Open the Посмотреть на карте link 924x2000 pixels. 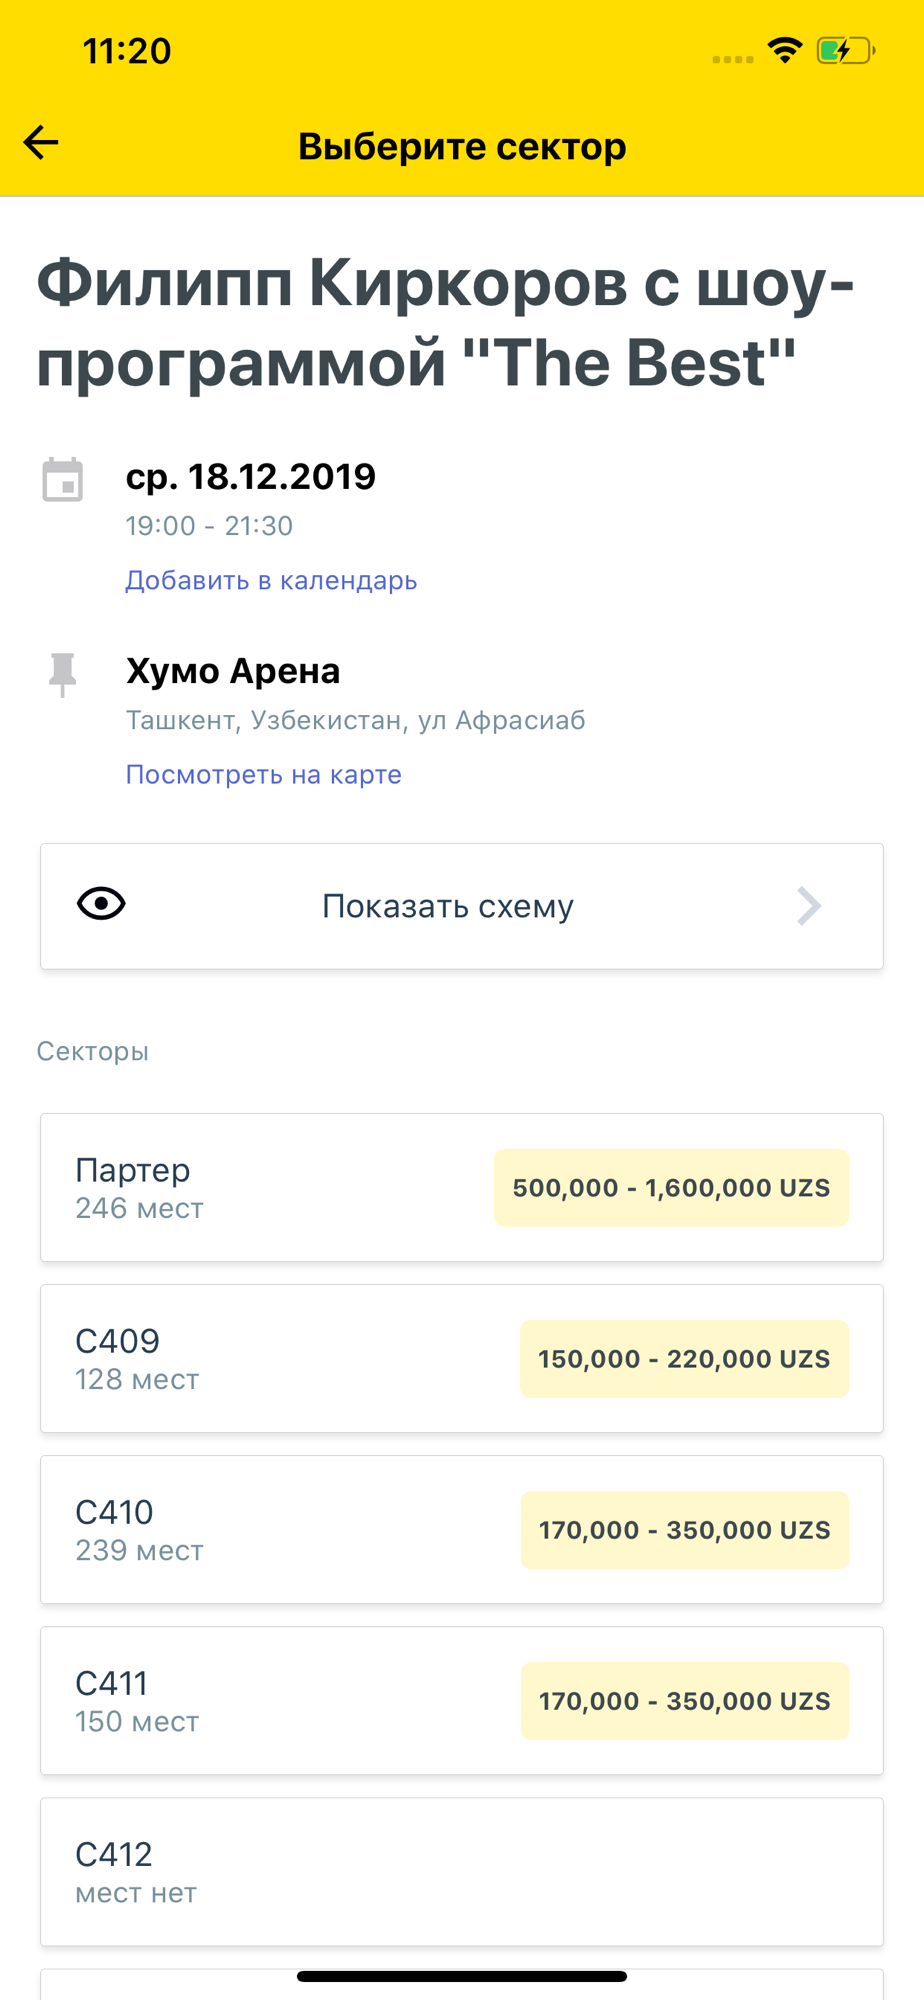pyautogui.click(x=263, y=774)
